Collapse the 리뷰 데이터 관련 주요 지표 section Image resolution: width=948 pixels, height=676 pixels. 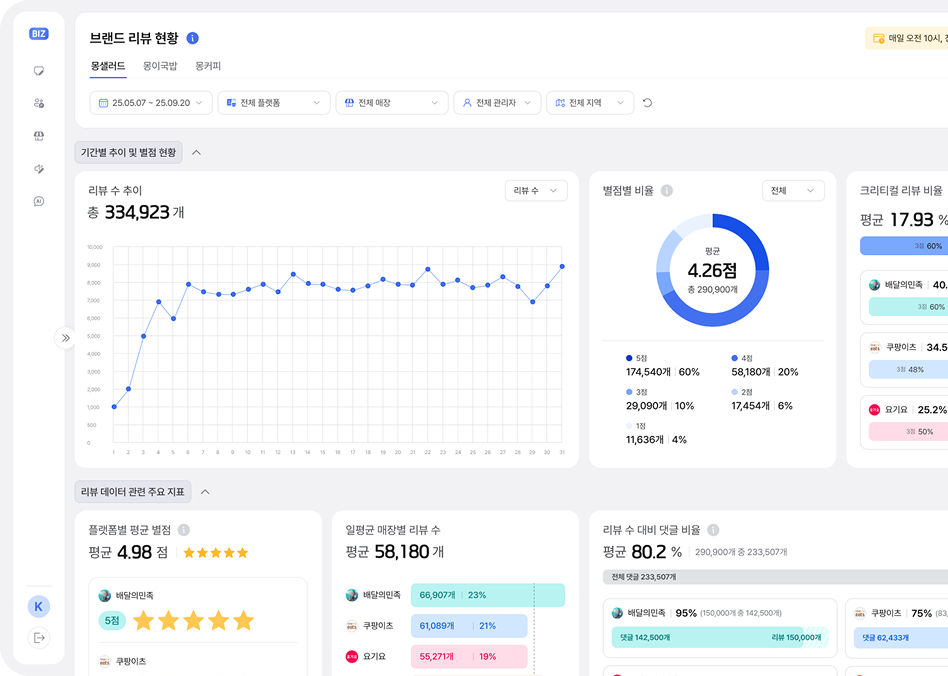point(206,491)
